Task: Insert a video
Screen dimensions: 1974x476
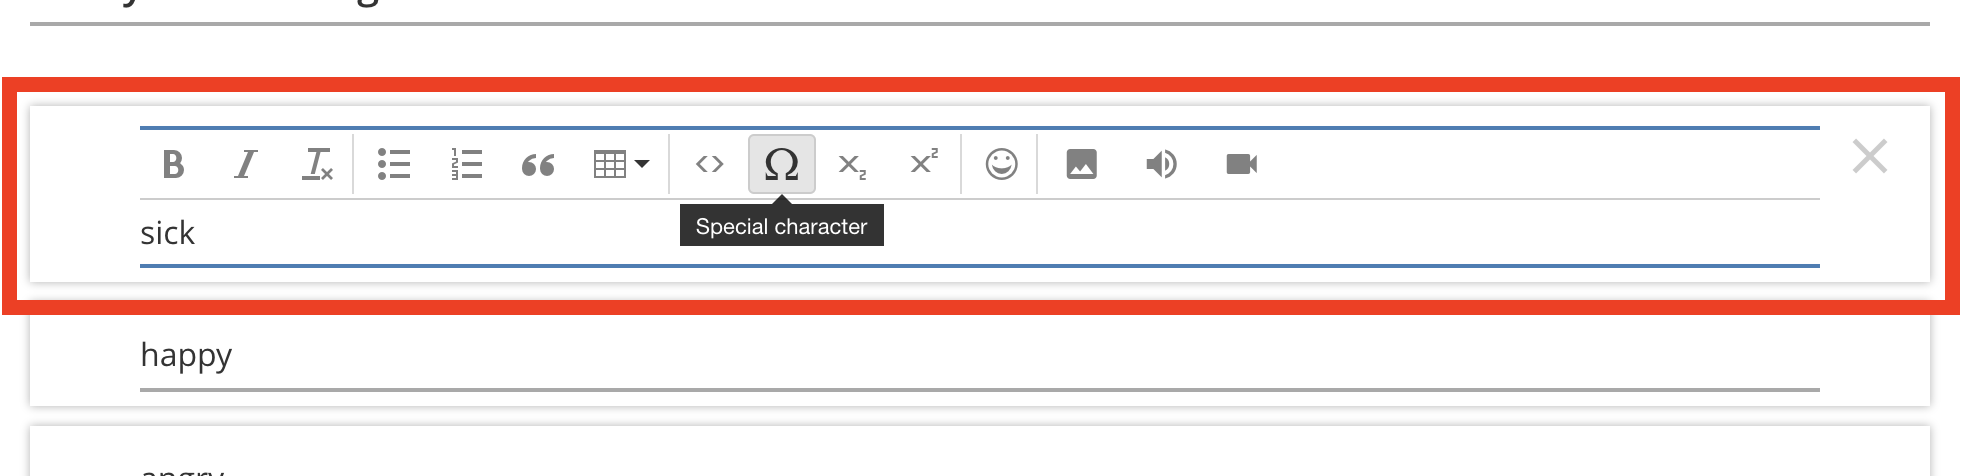Action: pos(1241,164)
